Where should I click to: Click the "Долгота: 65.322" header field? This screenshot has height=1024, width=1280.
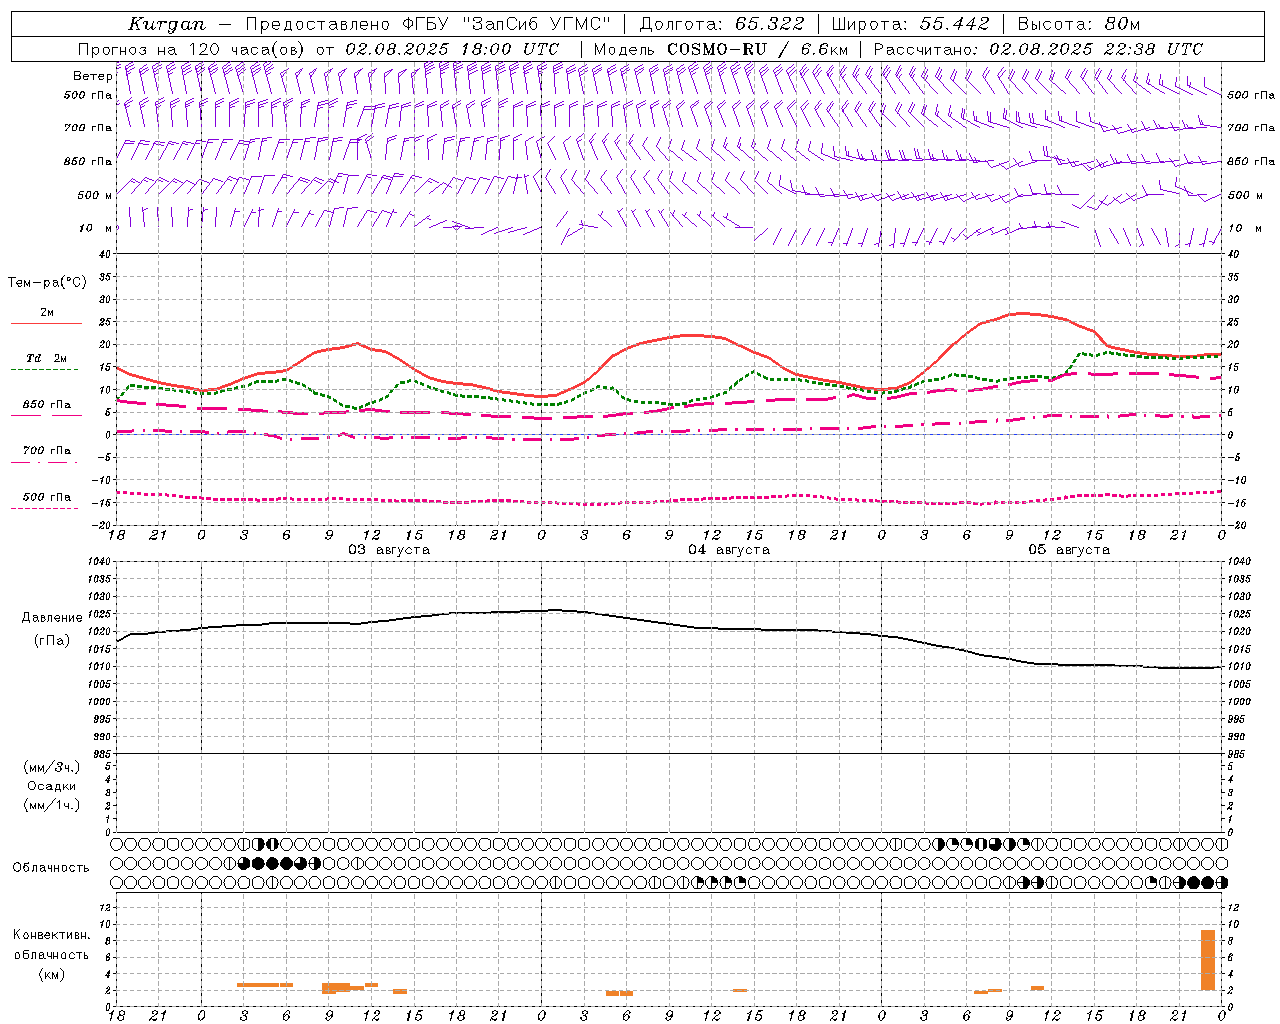point(721,24)
